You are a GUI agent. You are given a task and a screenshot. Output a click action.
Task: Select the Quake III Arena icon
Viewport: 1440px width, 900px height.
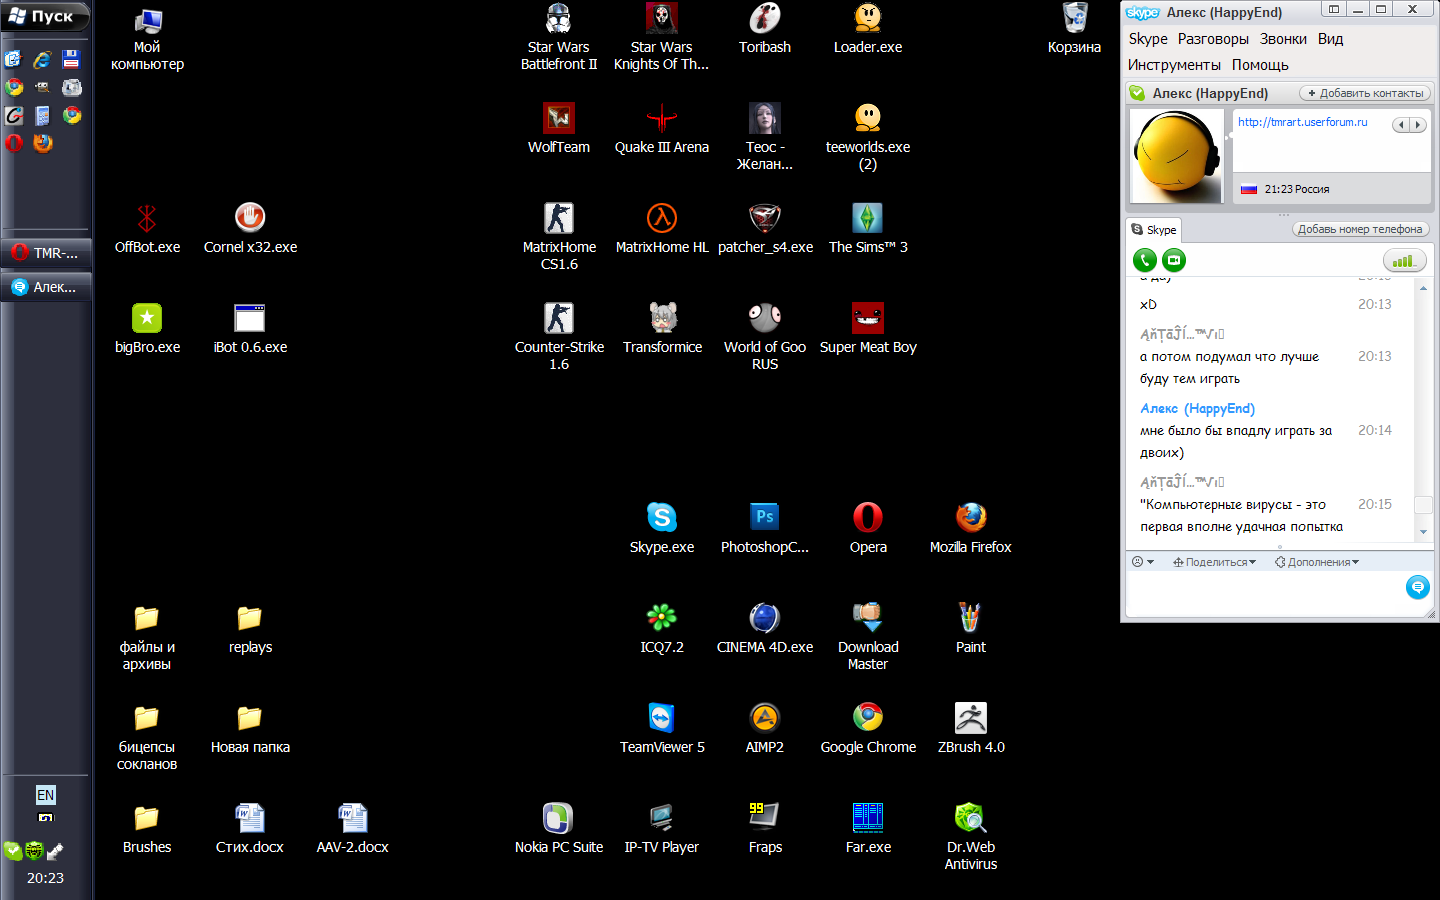662,129
